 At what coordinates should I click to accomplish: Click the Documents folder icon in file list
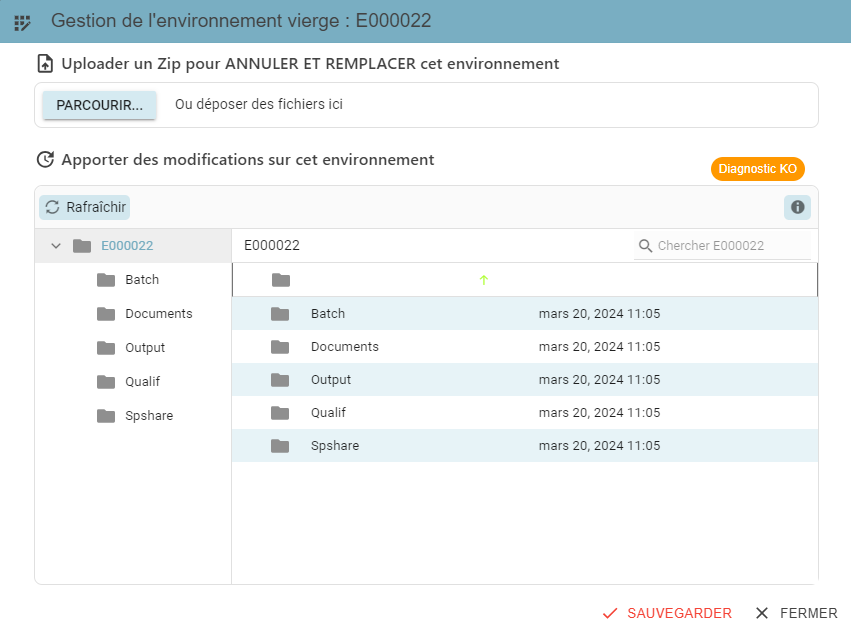[x=280, y=347]
